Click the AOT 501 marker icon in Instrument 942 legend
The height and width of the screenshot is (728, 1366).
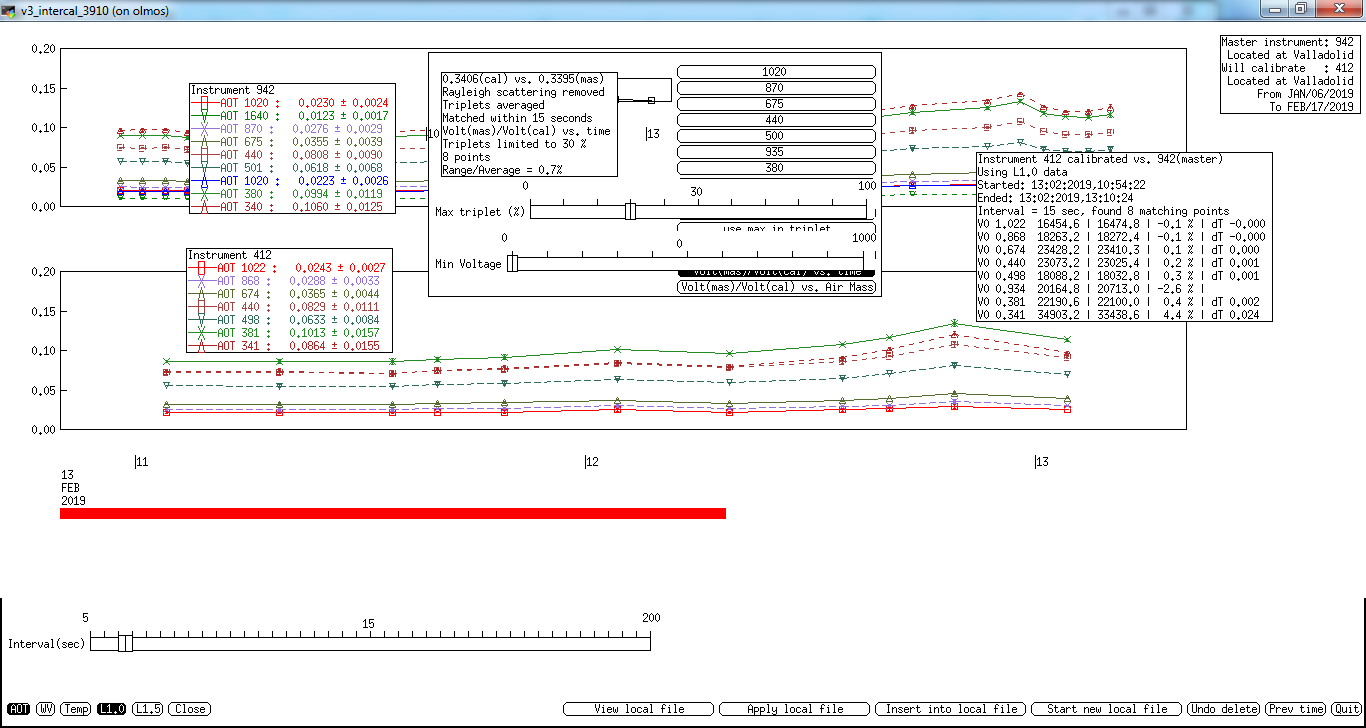(204, 168)
